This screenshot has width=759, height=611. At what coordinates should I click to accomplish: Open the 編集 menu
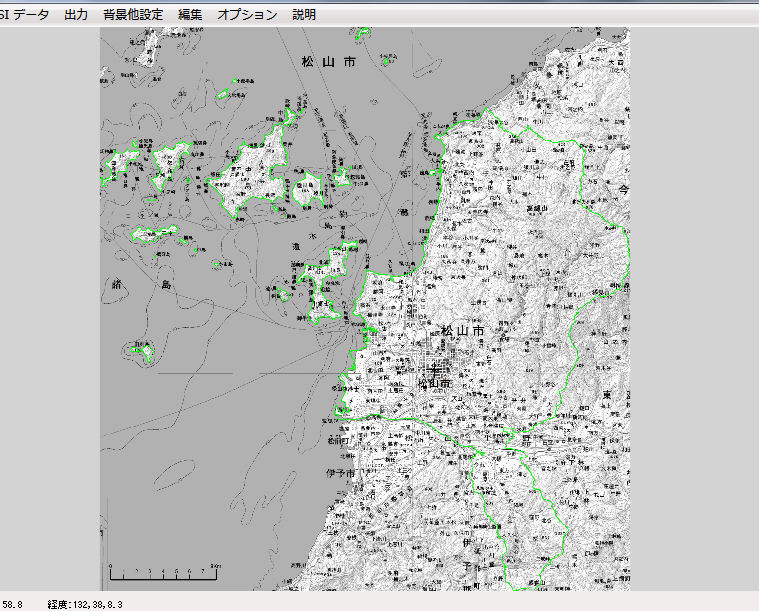coord(190,15)
